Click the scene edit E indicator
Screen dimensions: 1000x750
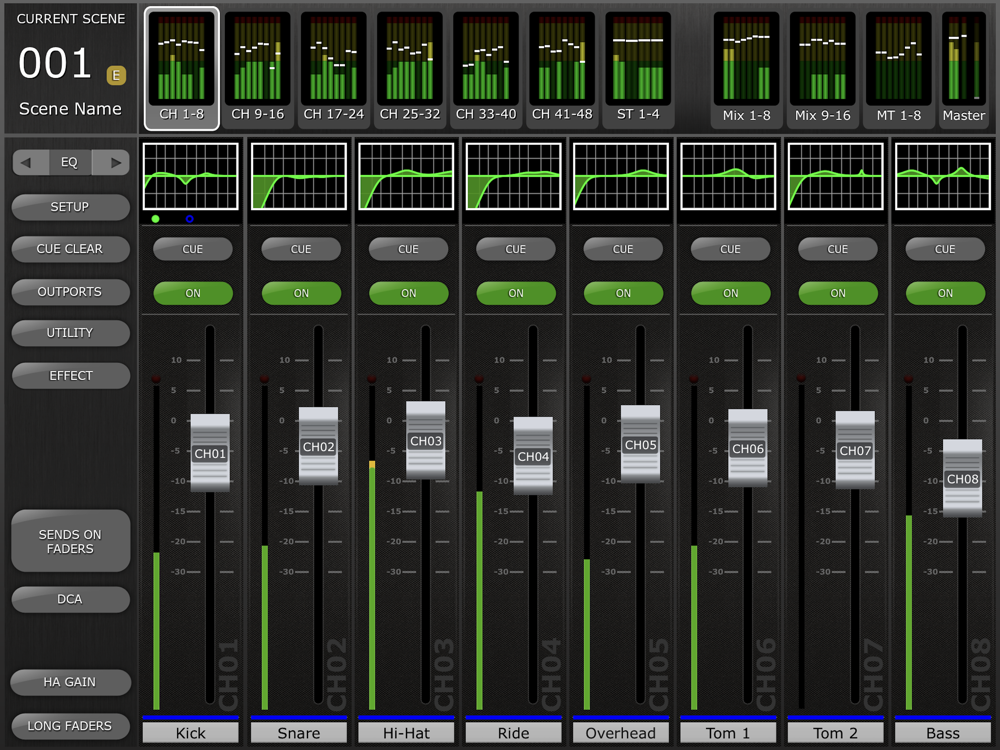pos(116,75)
